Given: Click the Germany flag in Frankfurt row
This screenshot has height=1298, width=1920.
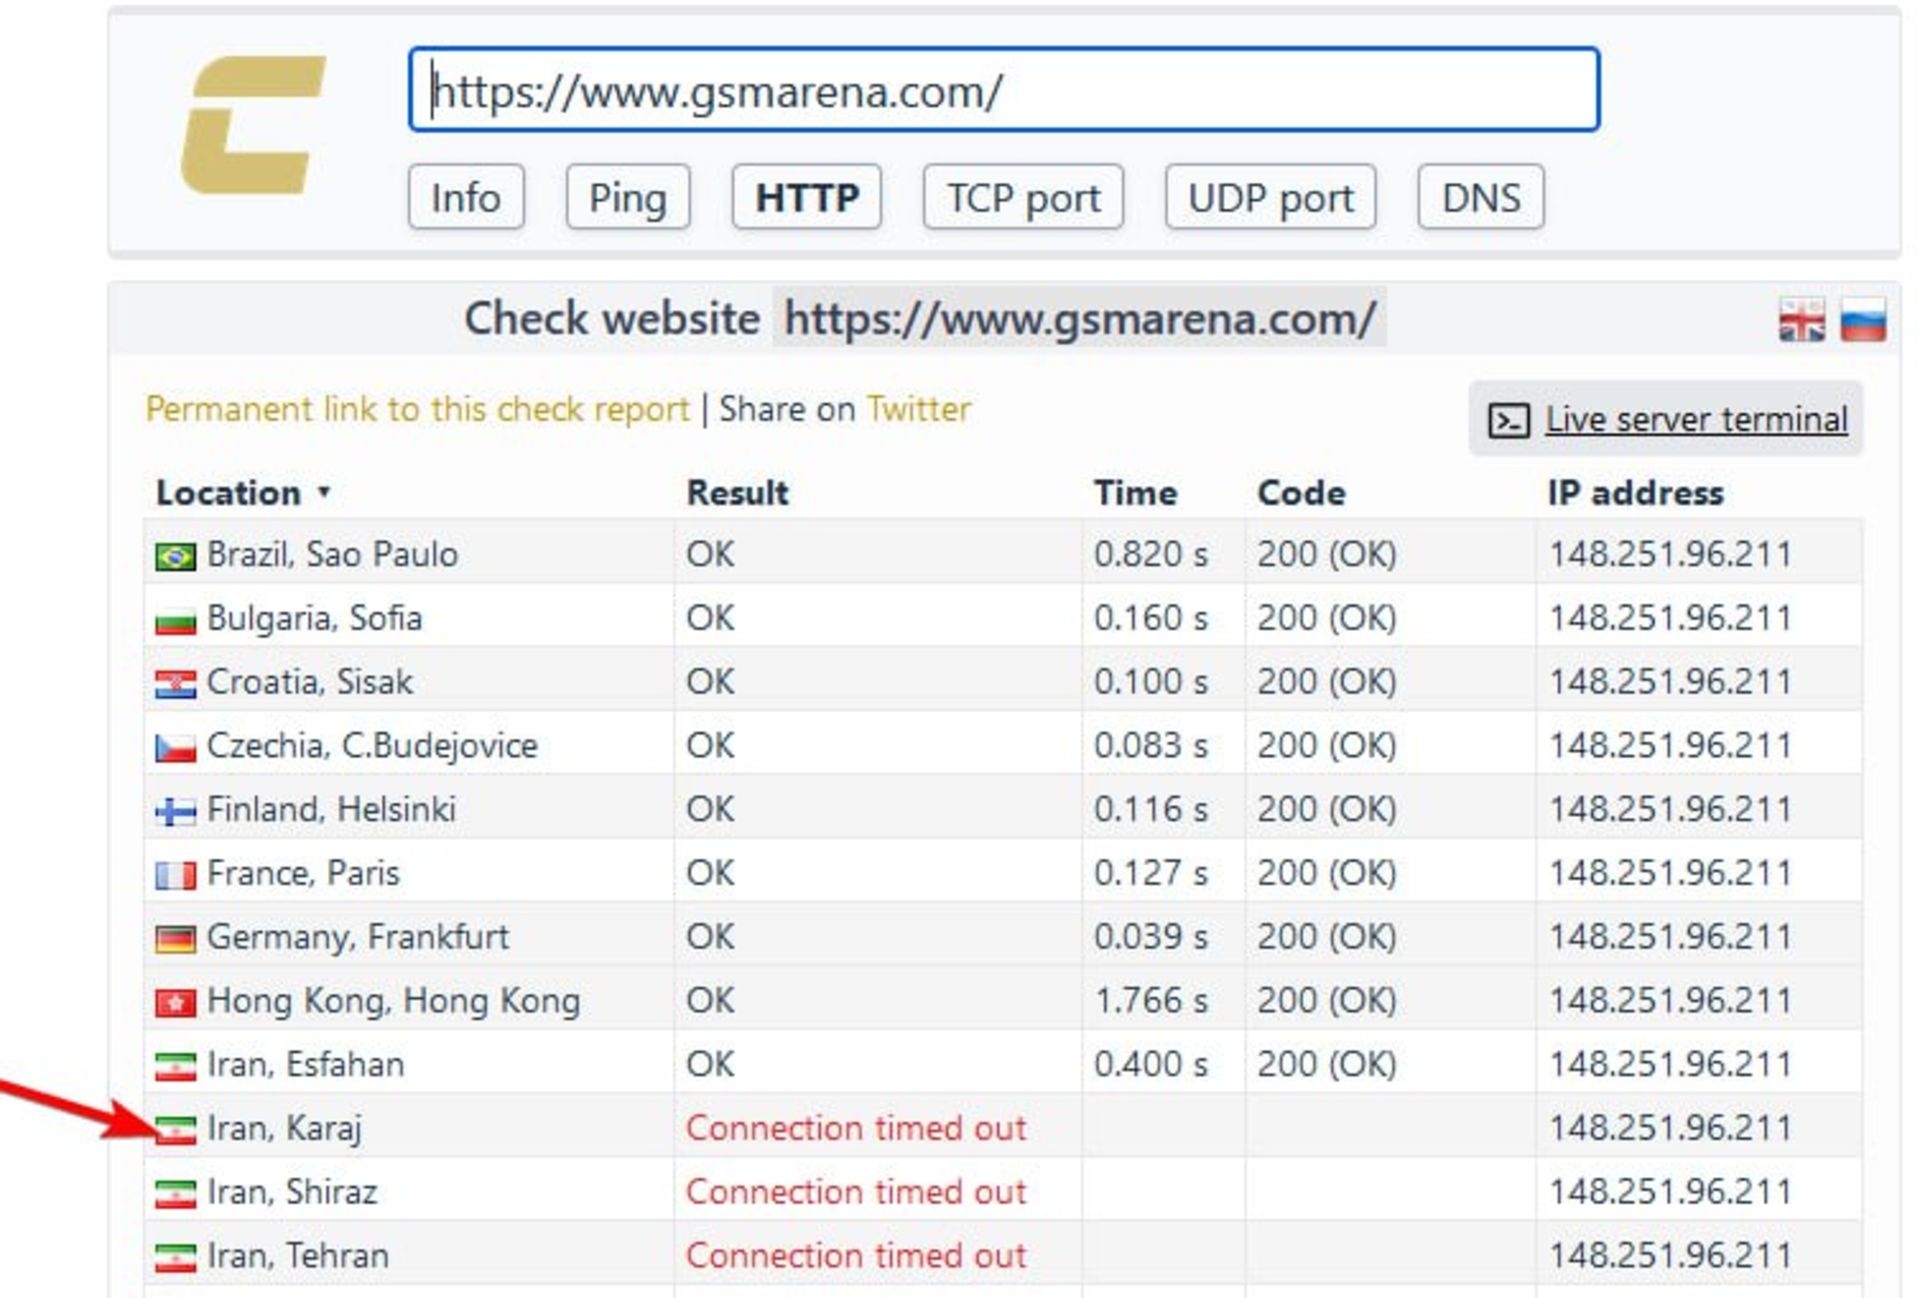Looking at the screenshot, I should coord(175,939).
